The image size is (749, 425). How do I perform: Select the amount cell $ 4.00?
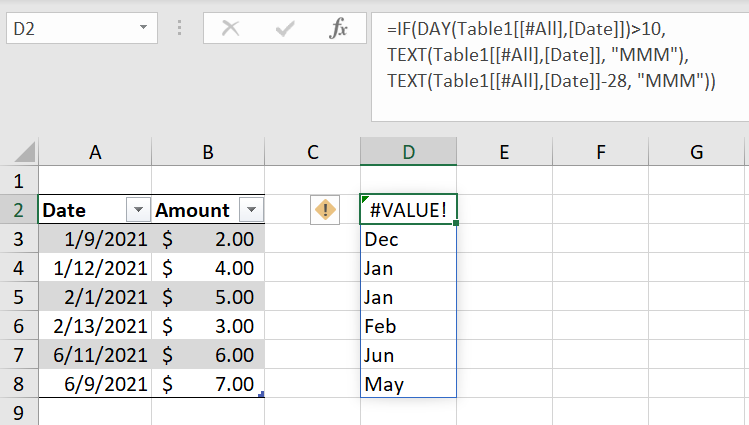(208, 268)
